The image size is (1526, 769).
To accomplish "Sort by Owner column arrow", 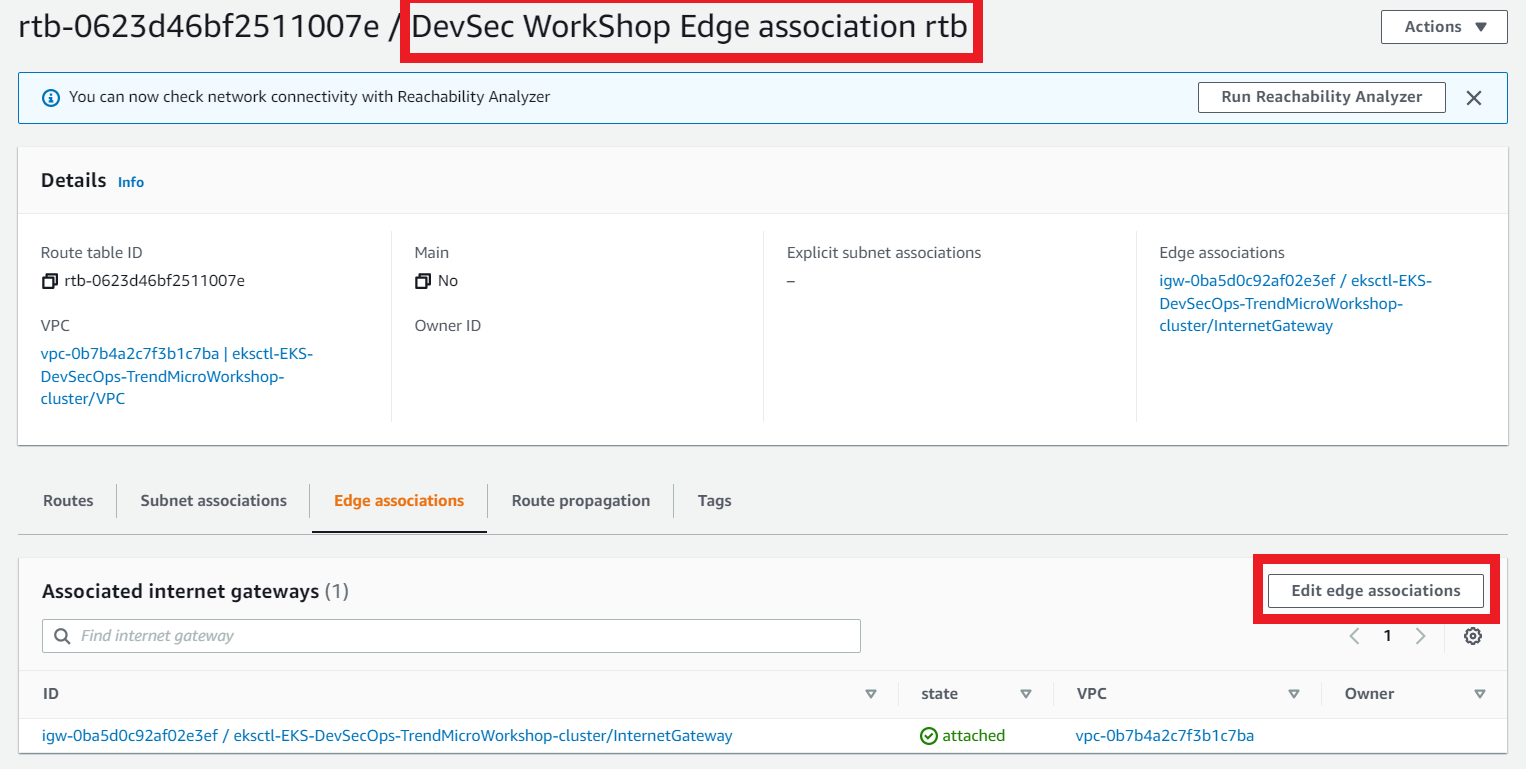I will (1480, 694).
